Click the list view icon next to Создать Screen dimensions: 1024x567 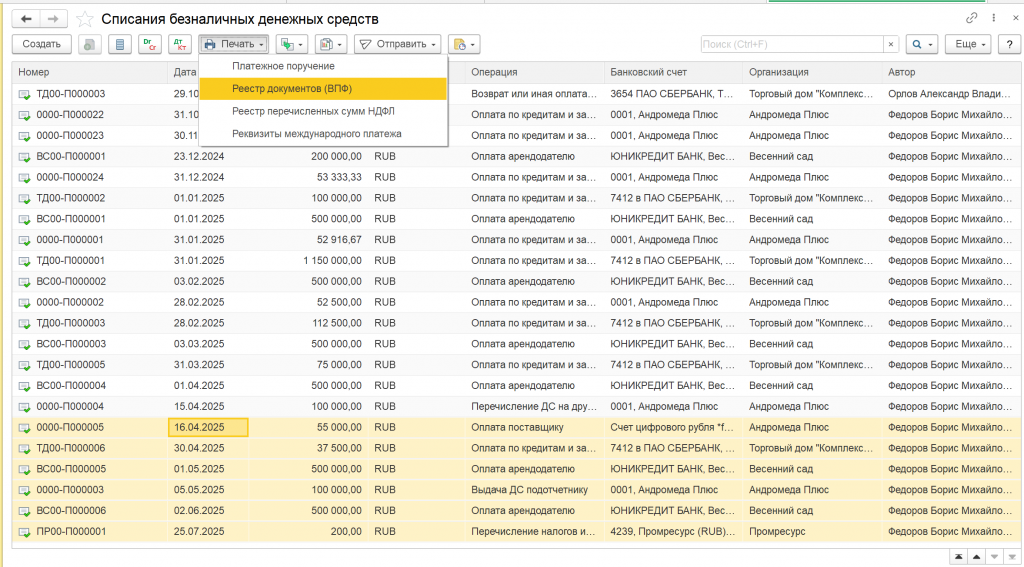[120, 44]
